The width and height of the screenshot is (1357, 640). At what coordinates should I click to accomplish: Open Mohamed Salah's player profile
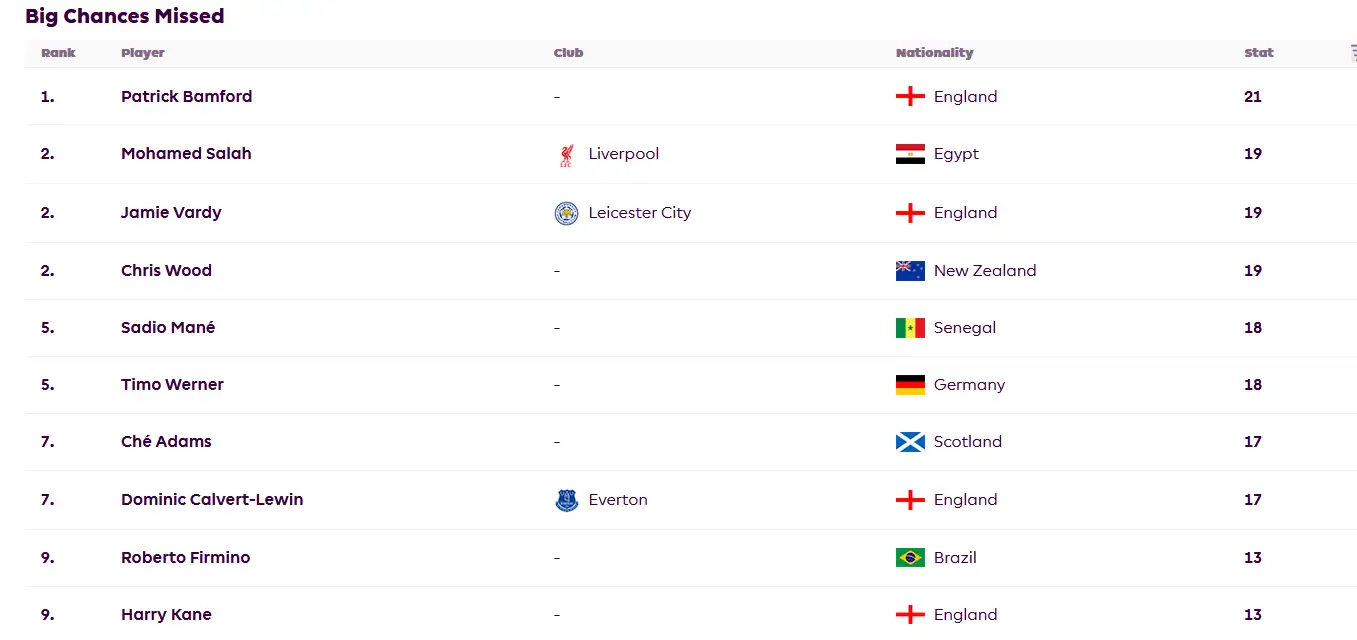pos(186,154)
